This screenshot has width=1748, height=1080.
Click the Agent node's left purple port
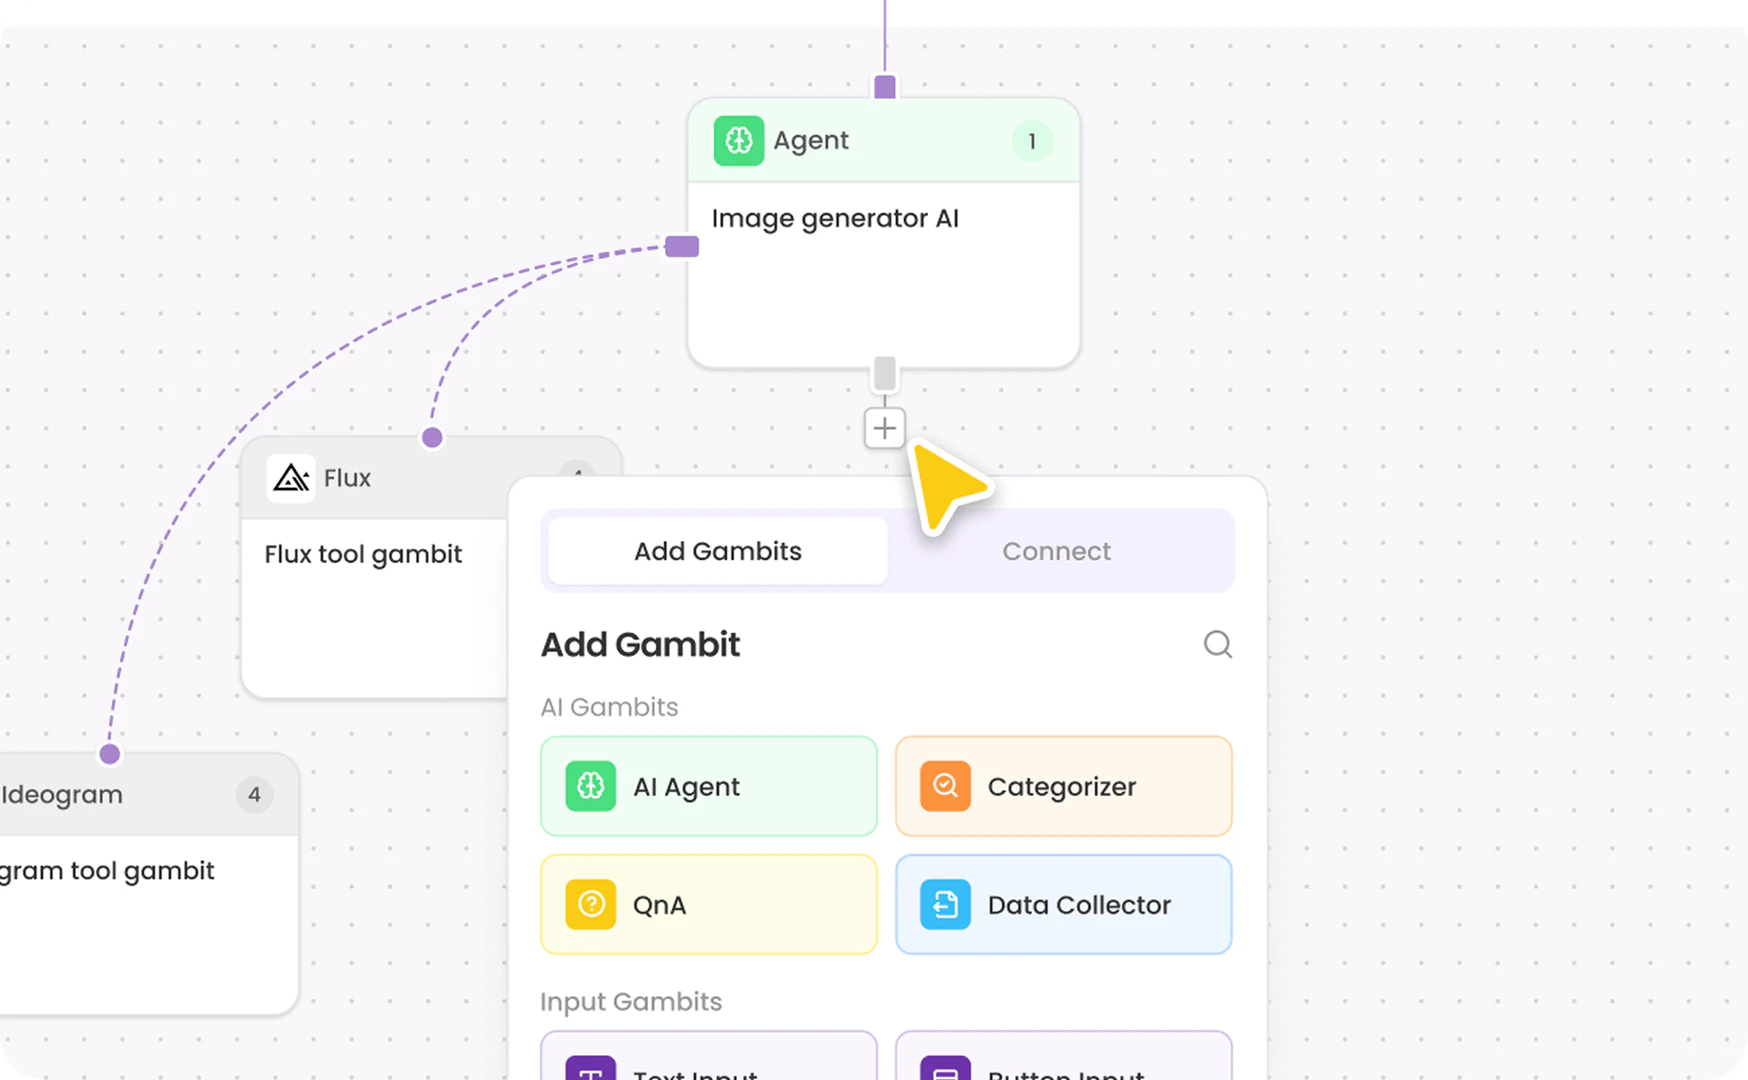682,246
